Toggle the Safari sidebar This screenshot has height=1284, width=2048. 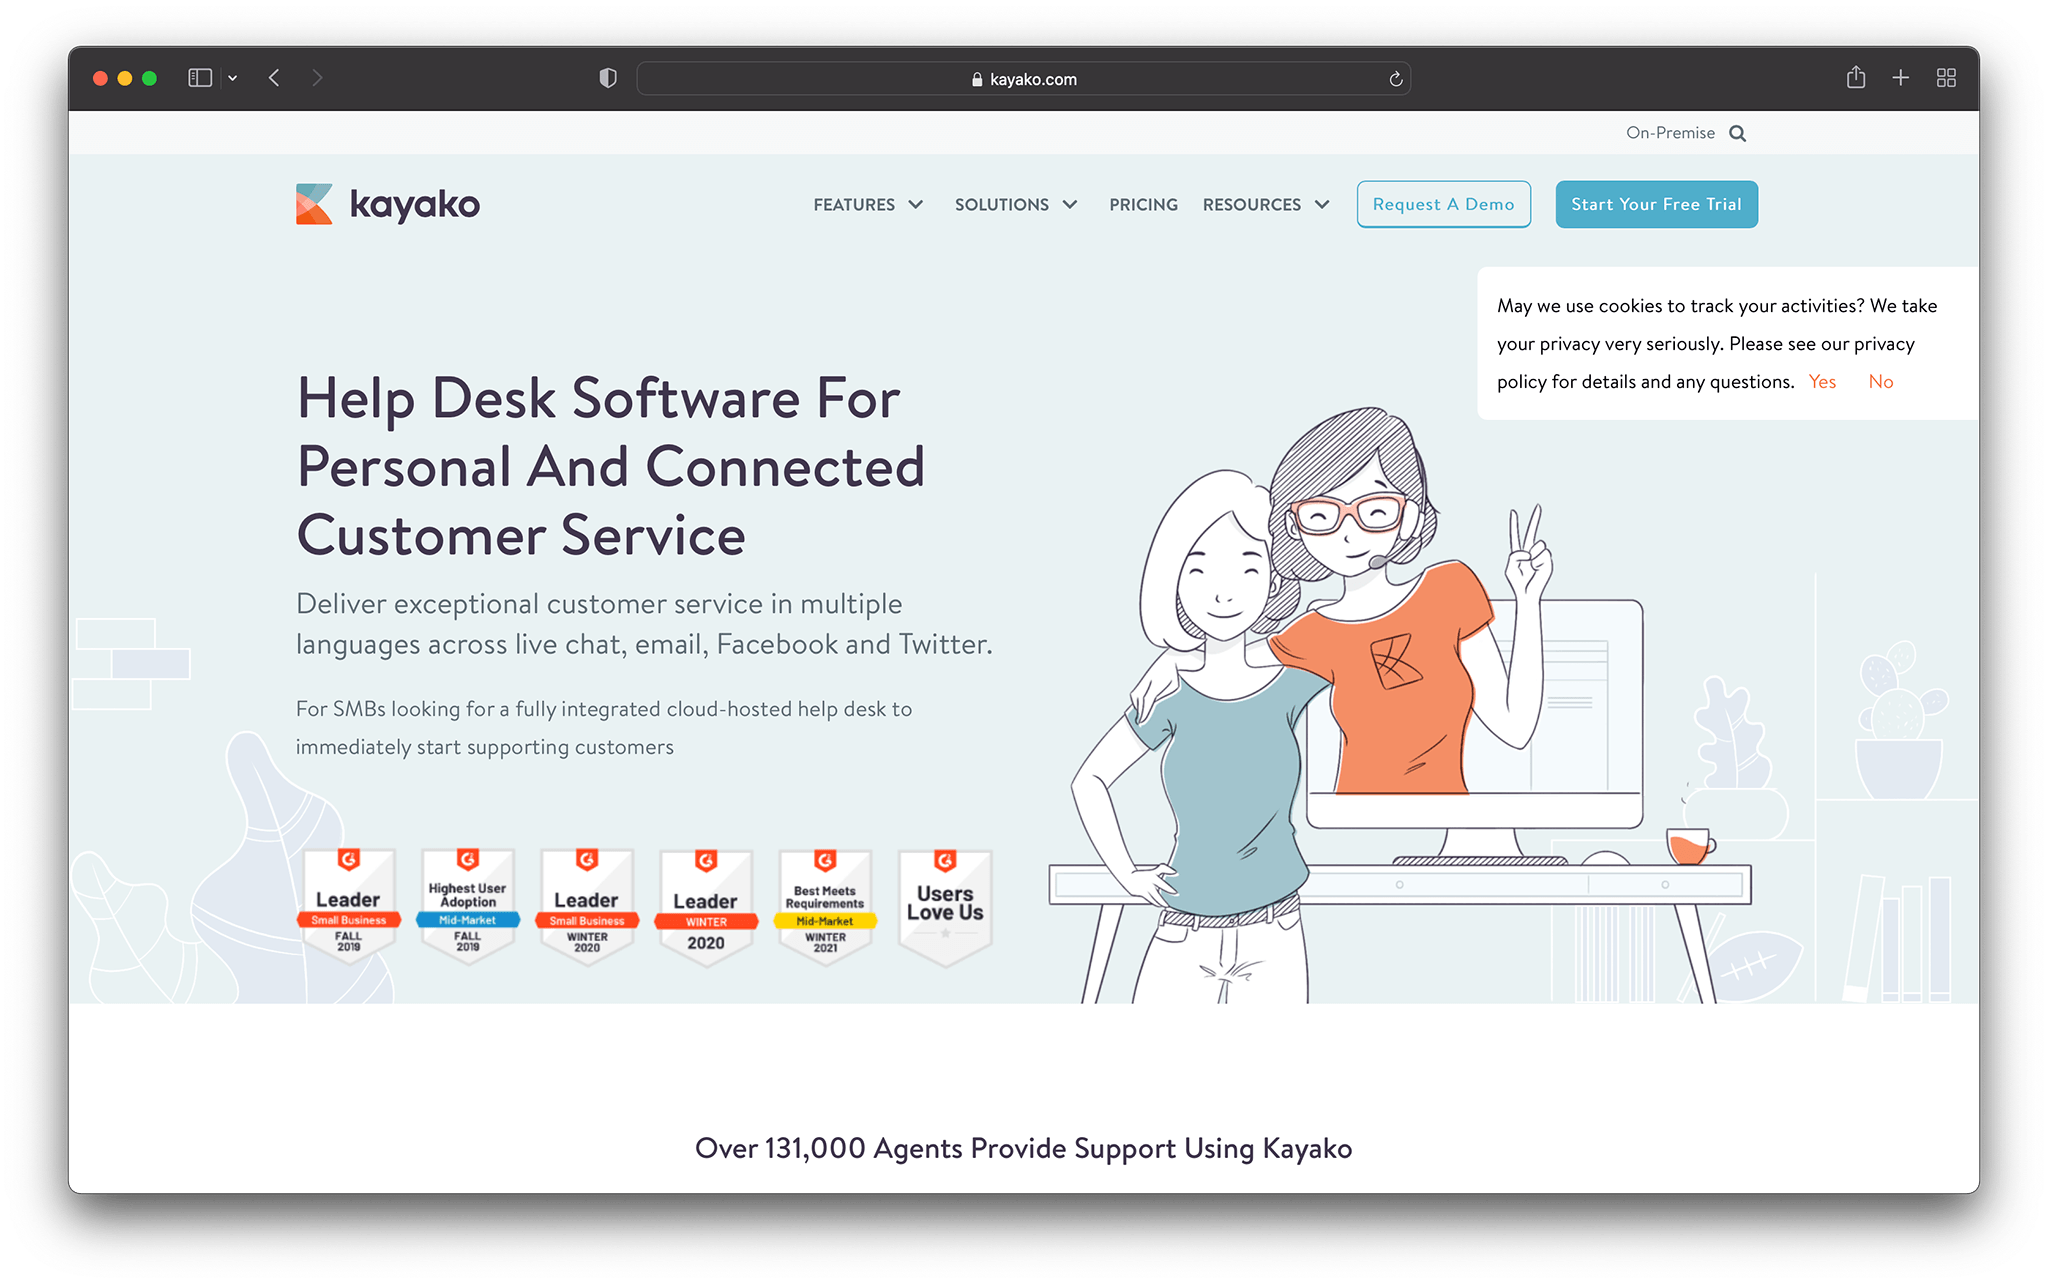(x=199, y=77)
